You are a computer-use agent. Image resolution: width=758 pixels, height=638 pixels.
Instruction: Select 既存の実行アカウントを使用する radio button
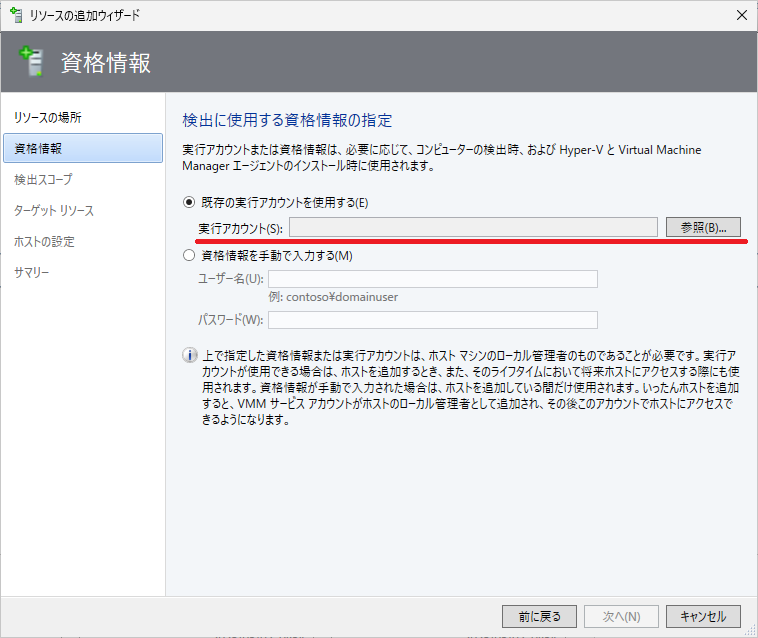point(189,202)
